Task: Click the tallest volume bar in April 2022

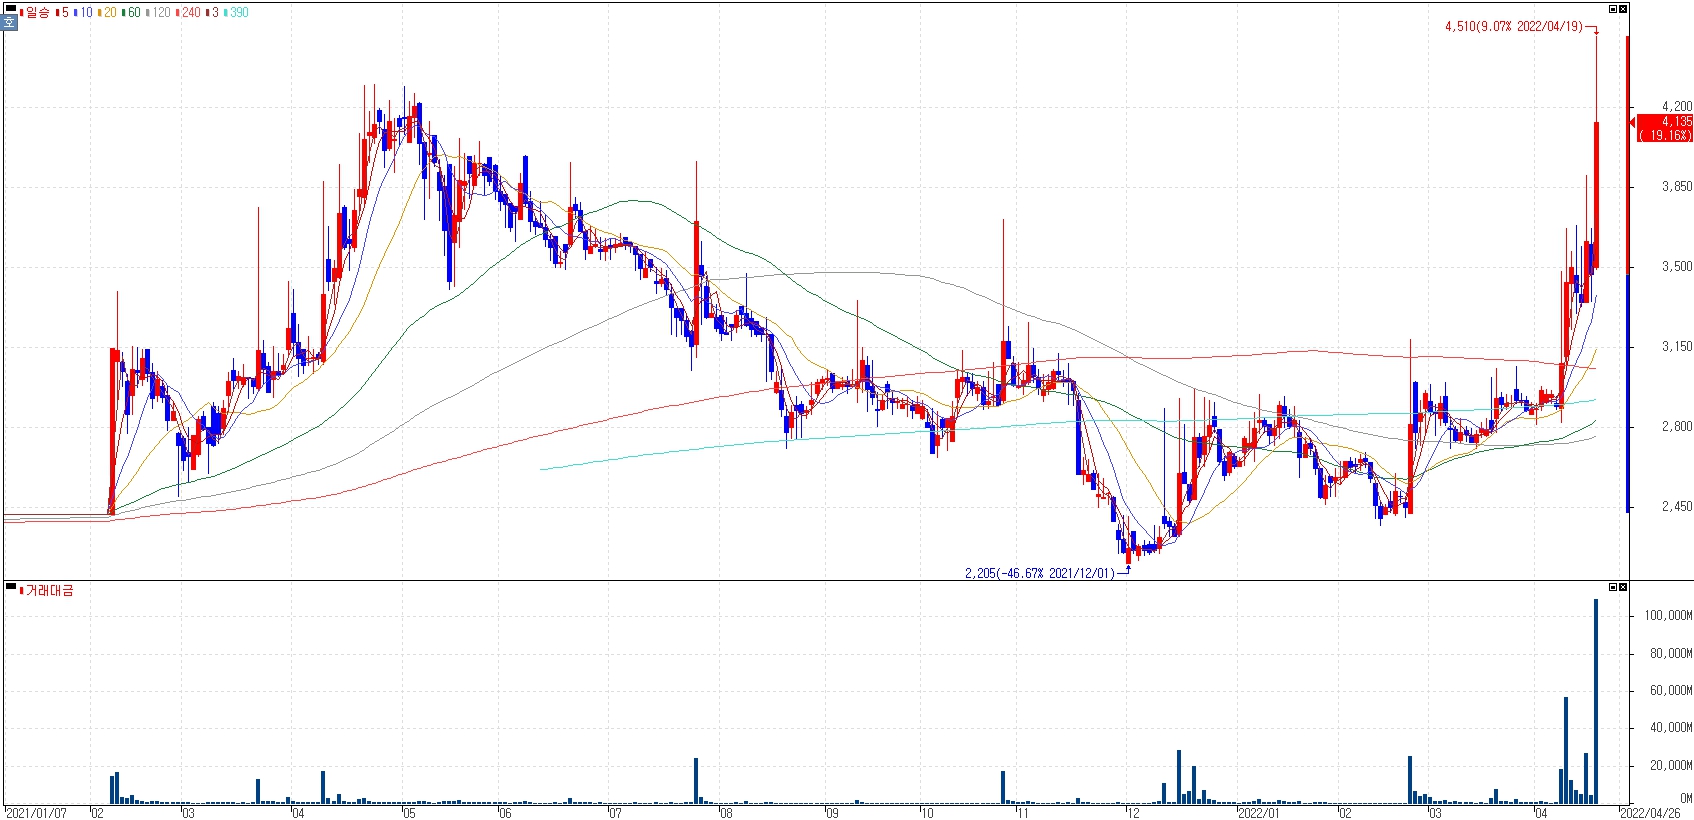Action: point(1596,701)
